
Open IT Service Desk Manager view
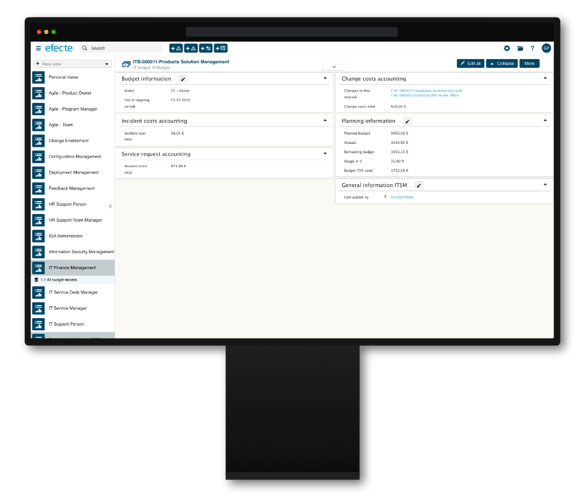coord(73,292)
